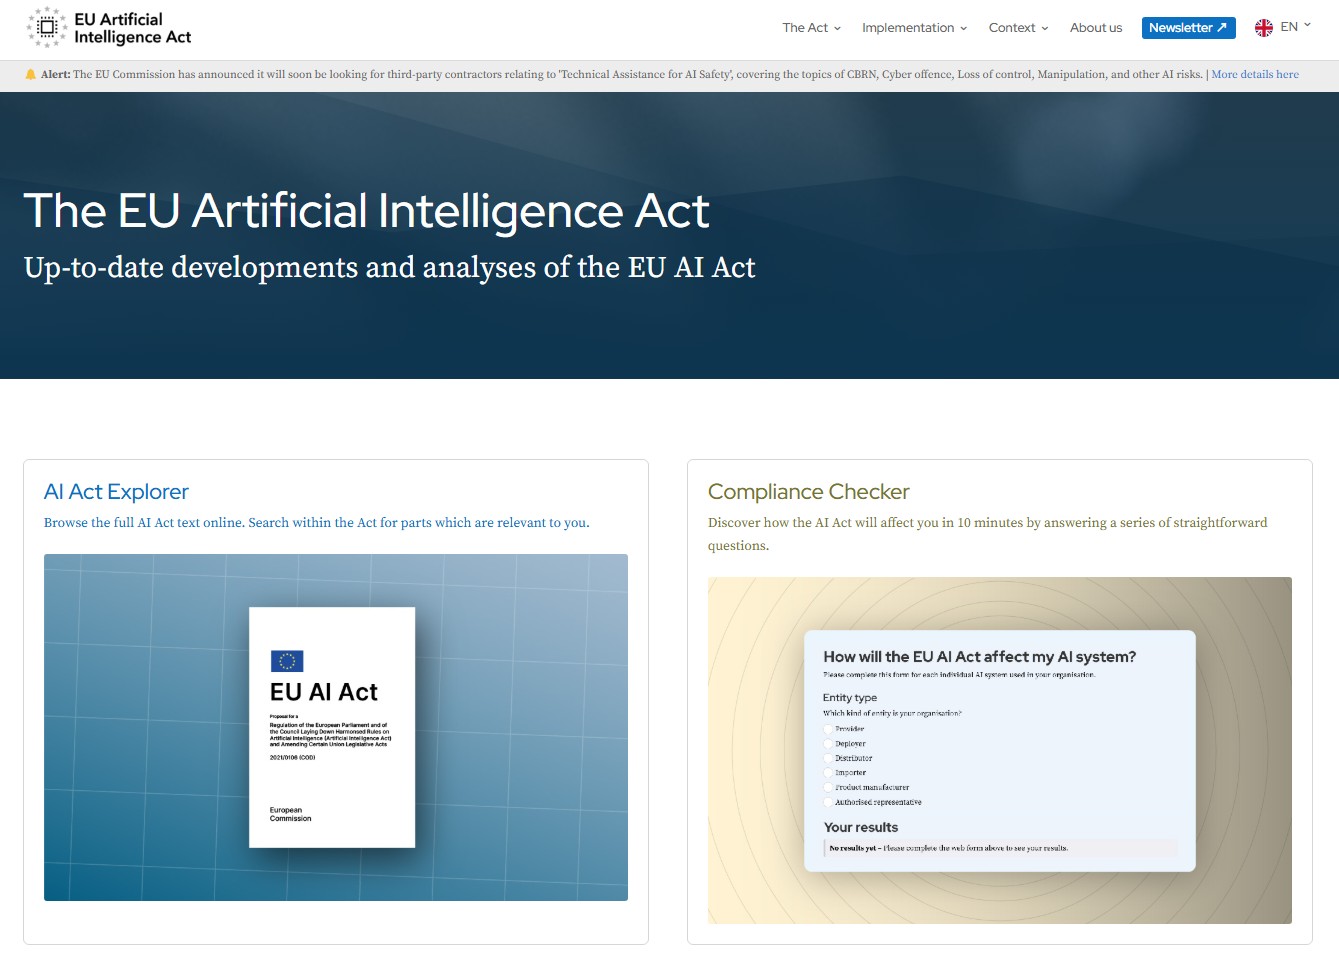Viewport: 1339px width, 959px height.
Task: Click the chevron next to The Act
Action: coord(837,28)
